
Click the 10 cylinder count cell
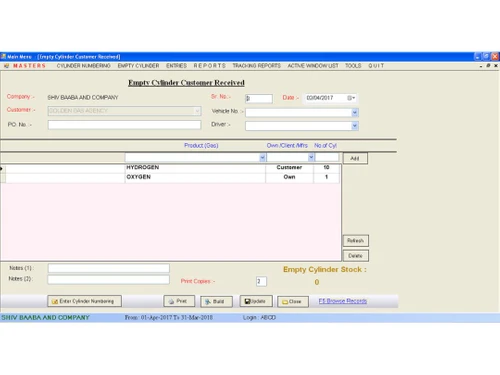pos(326,168)
